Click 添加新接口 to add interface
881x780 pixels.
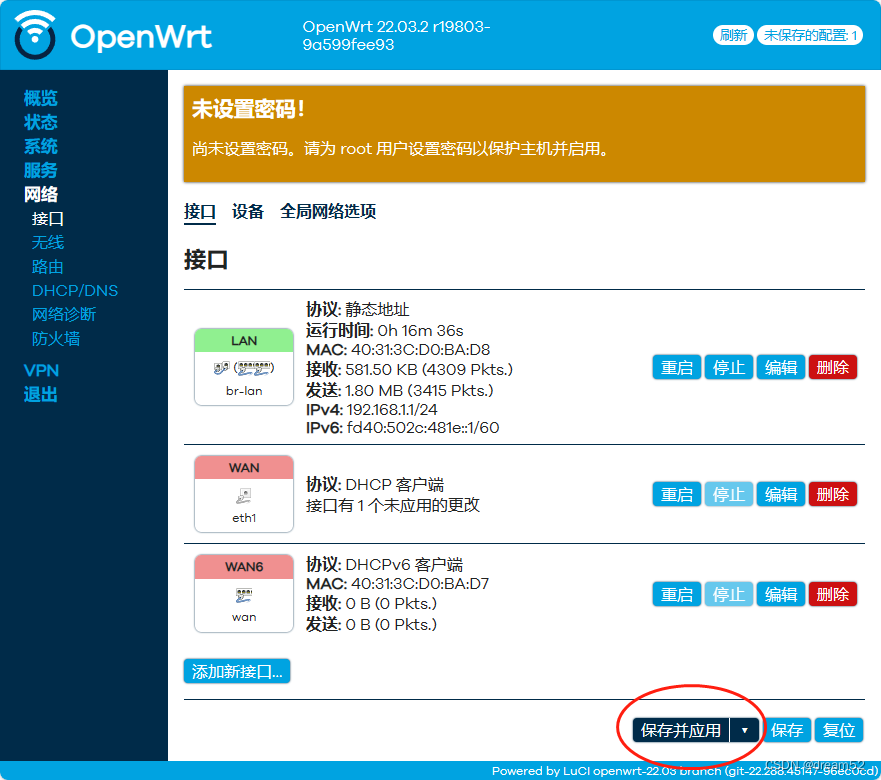tap(237, 671)
